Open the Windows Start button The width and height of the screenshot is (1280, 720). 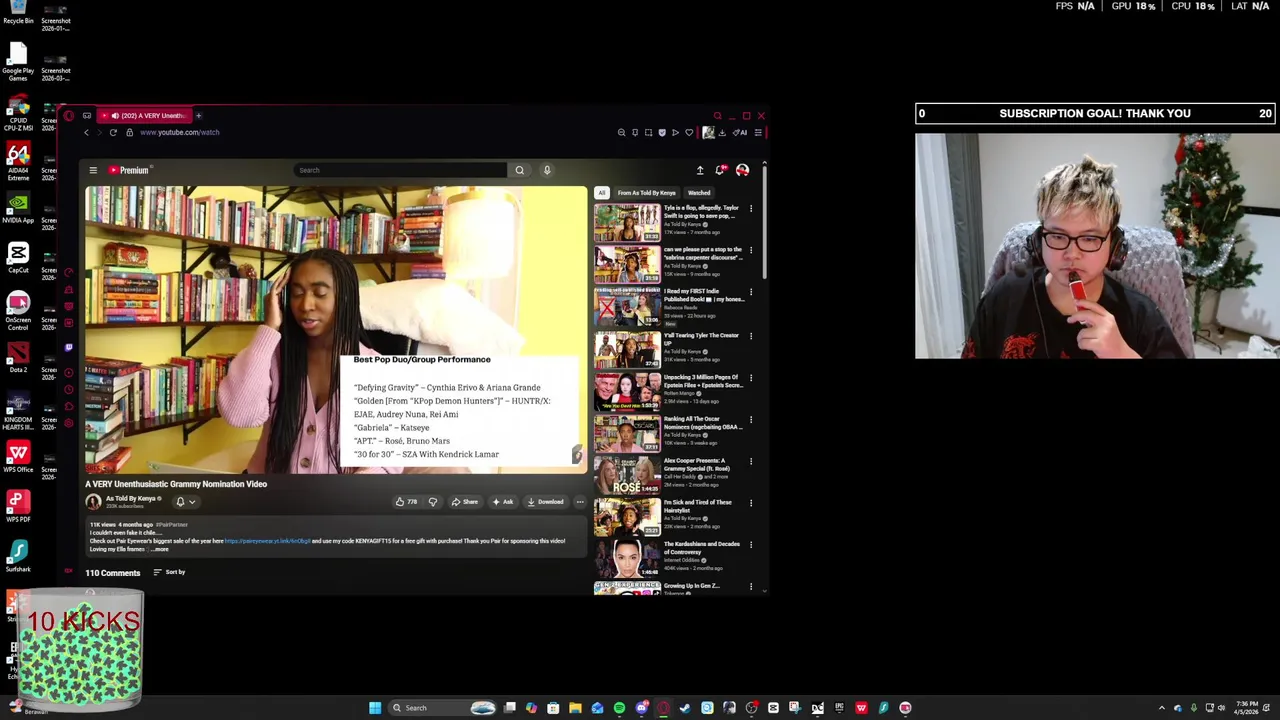375,708
